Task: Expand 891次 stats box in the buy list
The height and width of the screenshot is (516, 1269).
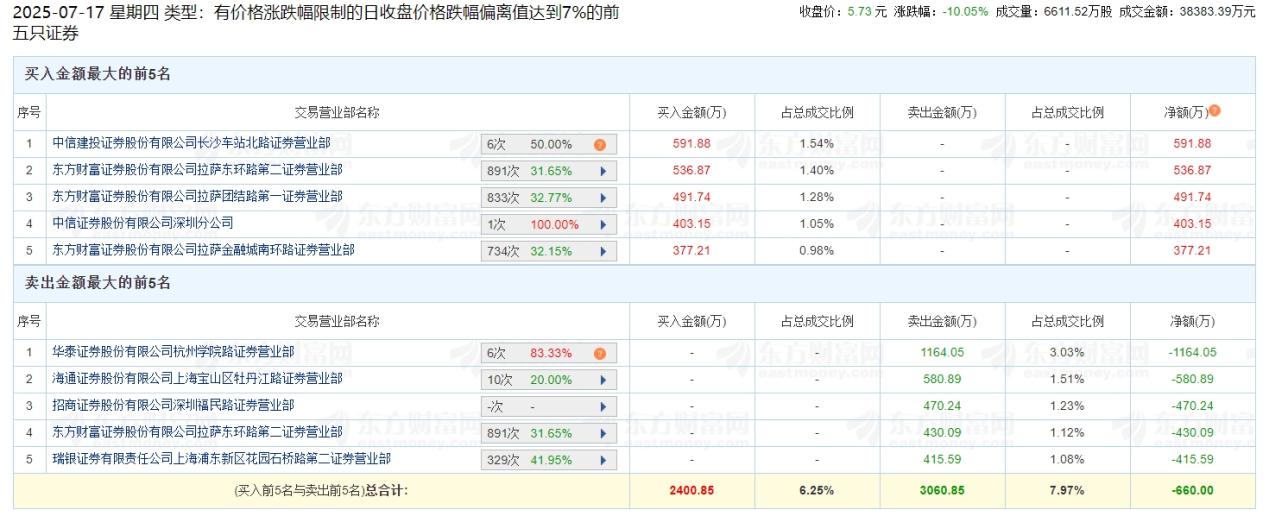Action: click(x=603, y=171)
